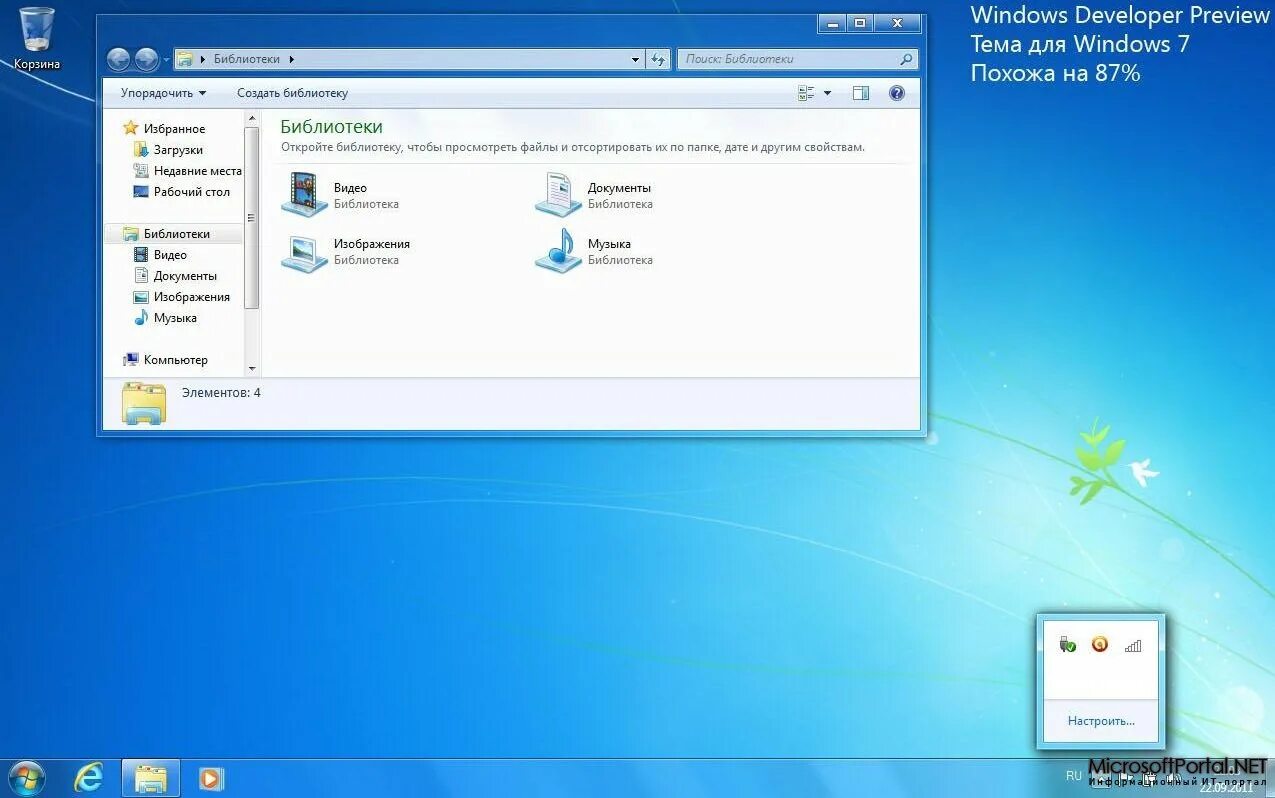Screen dimensions: 1275x798
Task: Open Музыка under Библиотеки in sidebar
Action: [175, 318]
